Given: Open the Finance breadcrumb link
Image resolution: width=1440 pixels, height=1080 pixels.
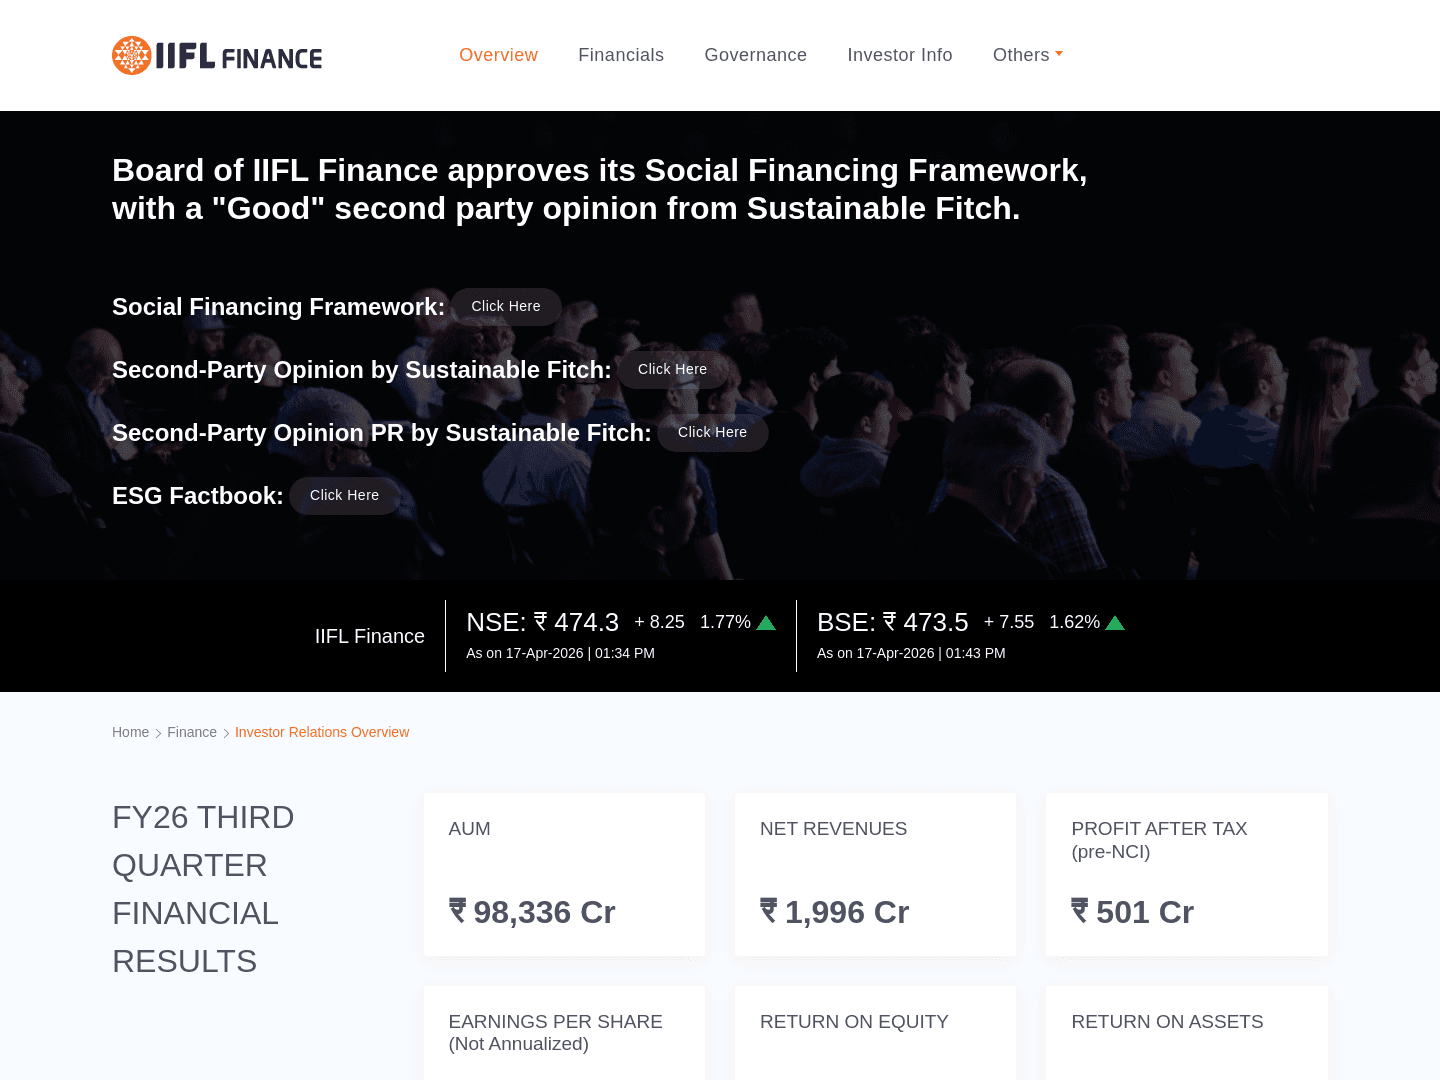Looking at the screenshot, I should 192,732.
